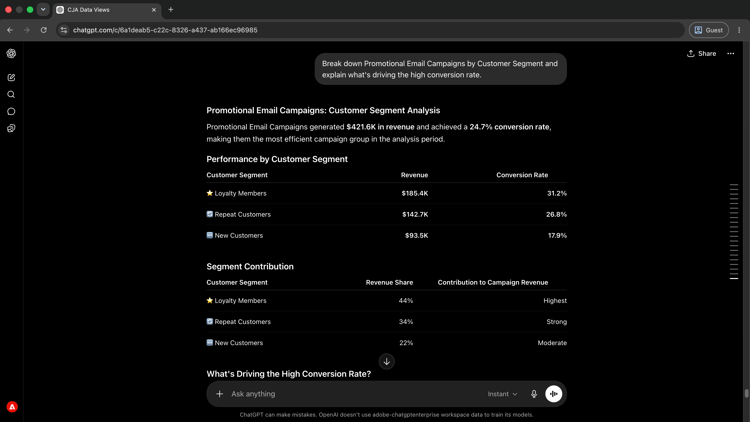Click the Conversion Rate column header

point(522,175)
